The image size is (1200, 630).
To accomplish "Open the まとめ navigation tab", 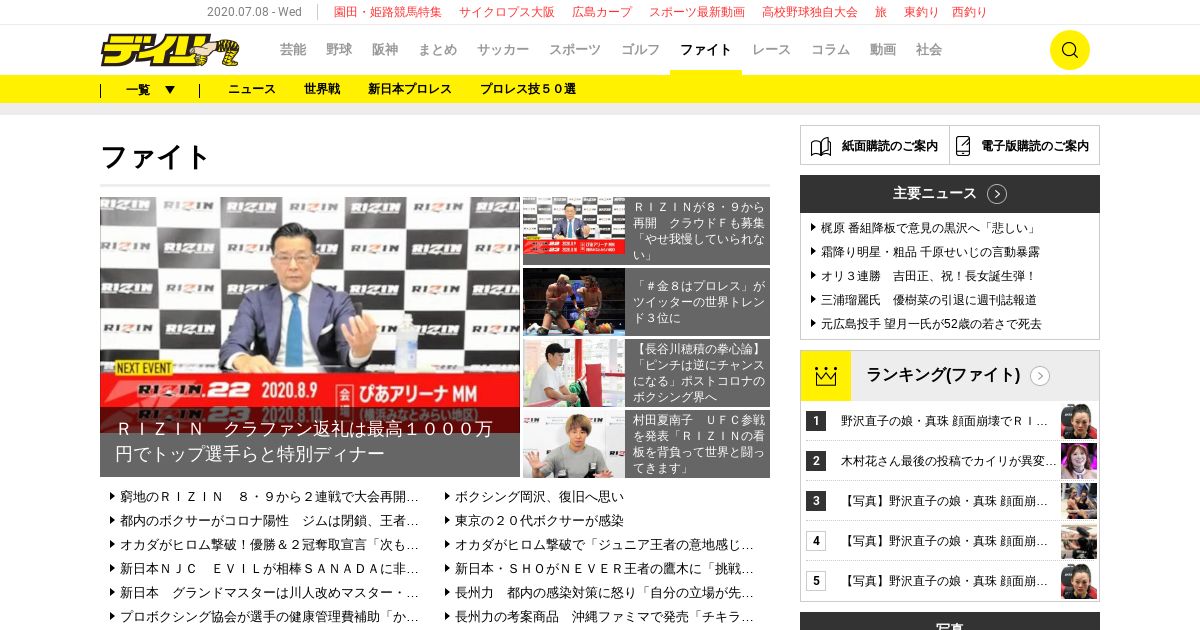I will [438, 49].
